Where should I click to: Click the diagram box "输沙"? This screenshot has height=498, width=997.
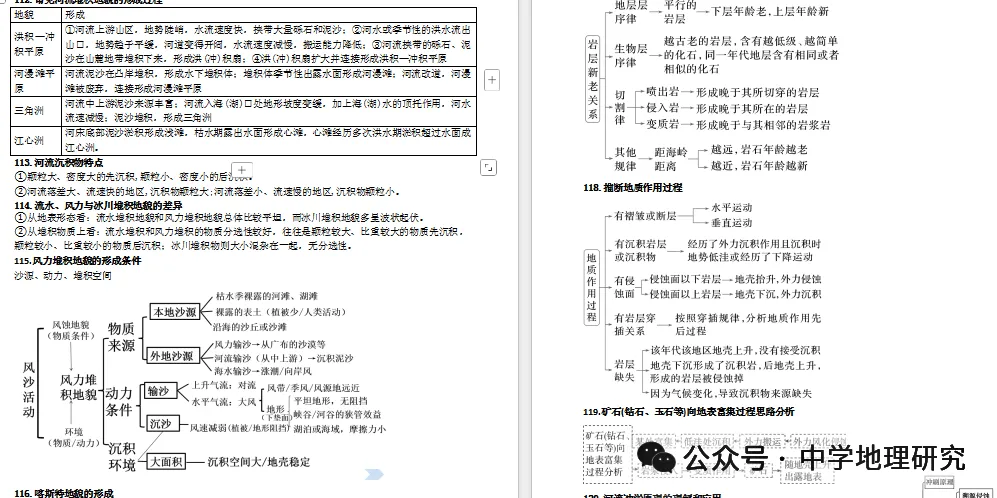coord(159,391)
